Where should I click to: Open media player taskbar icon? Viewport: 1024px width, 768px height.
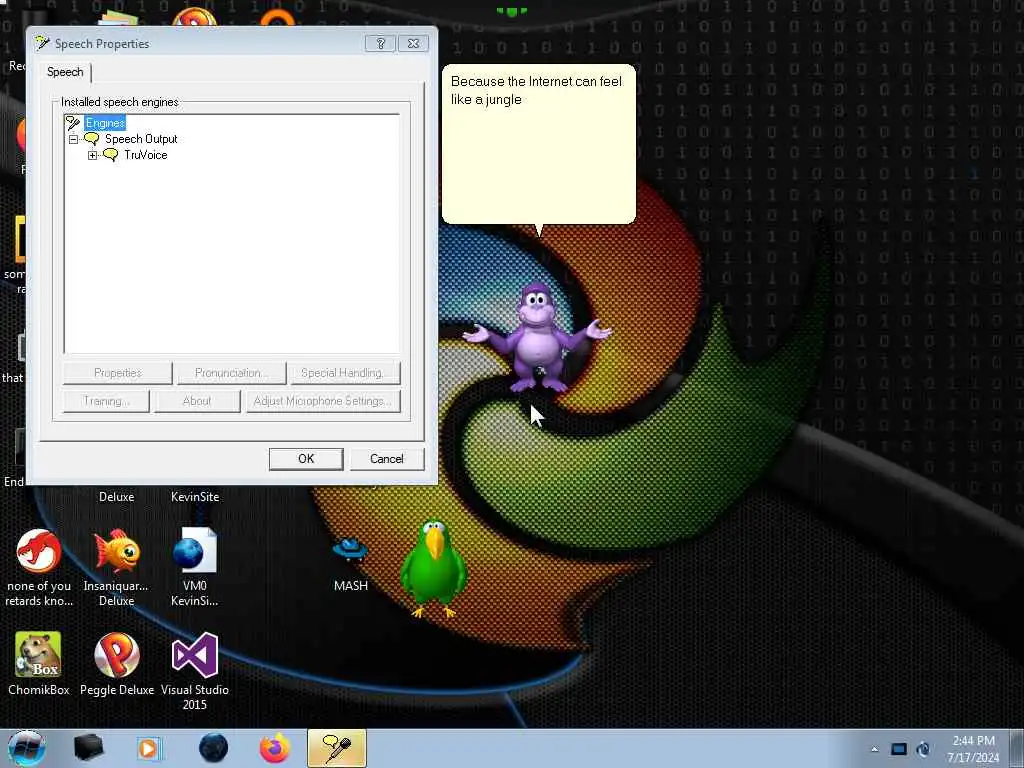(x=149, y=748)
